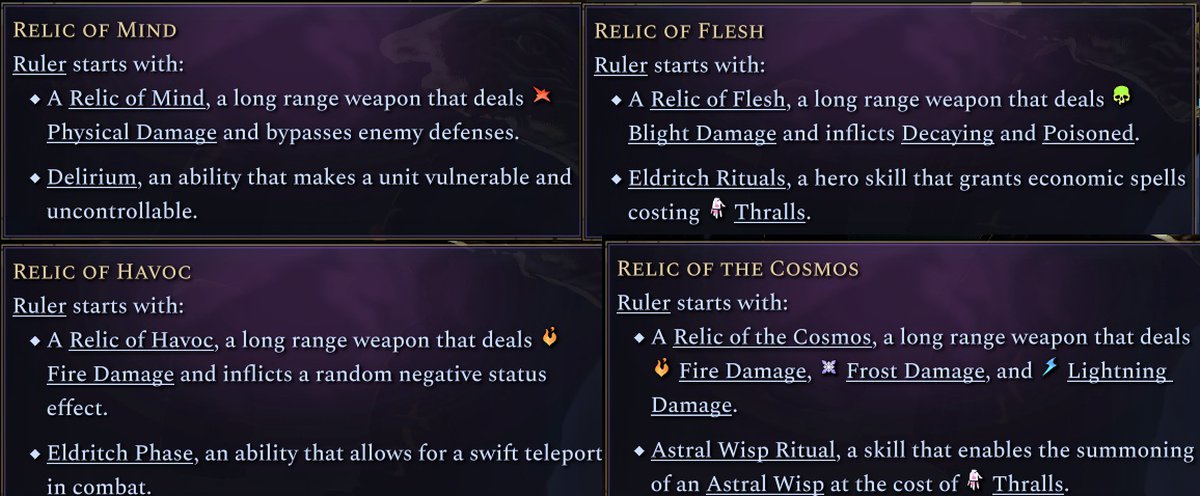Open the Delirium ability link
The width and height of the screenshot is (1200, 496).
[x=89, y=177]
